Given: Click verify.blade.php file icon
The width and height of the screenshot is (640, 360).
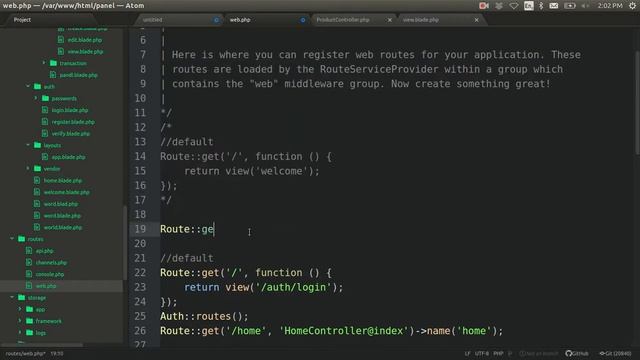Looking at the screenshot, I should pos(45,133).
